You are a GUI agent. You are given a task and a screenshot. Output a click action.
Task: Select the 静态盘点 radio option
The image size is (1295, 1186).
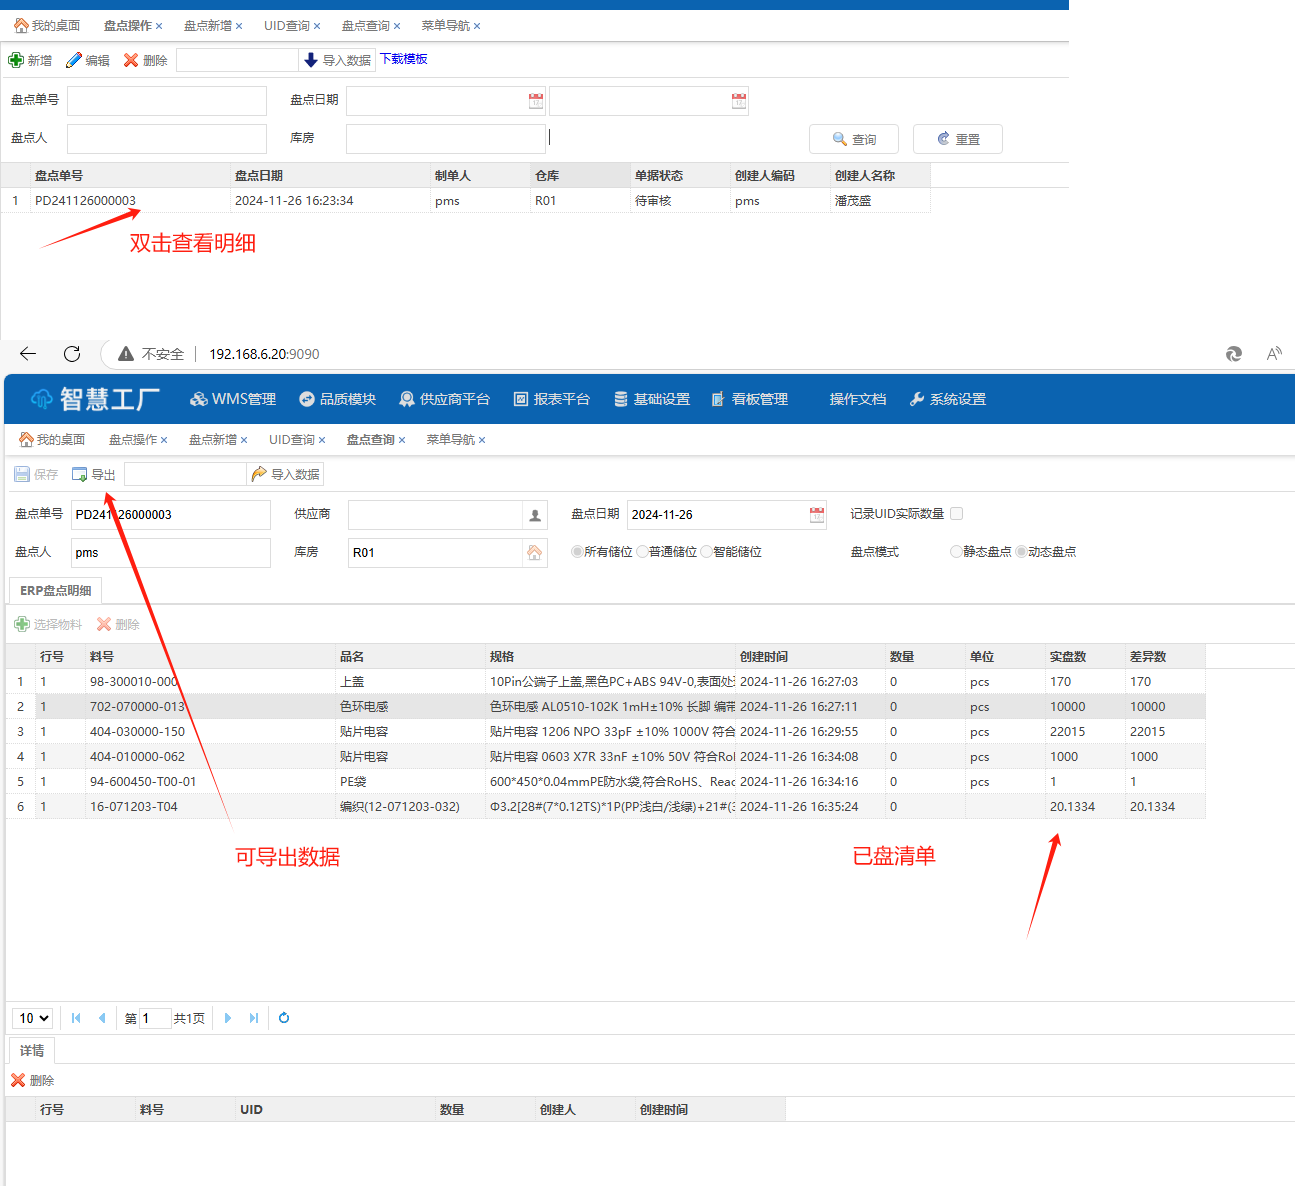click(956, 552)
